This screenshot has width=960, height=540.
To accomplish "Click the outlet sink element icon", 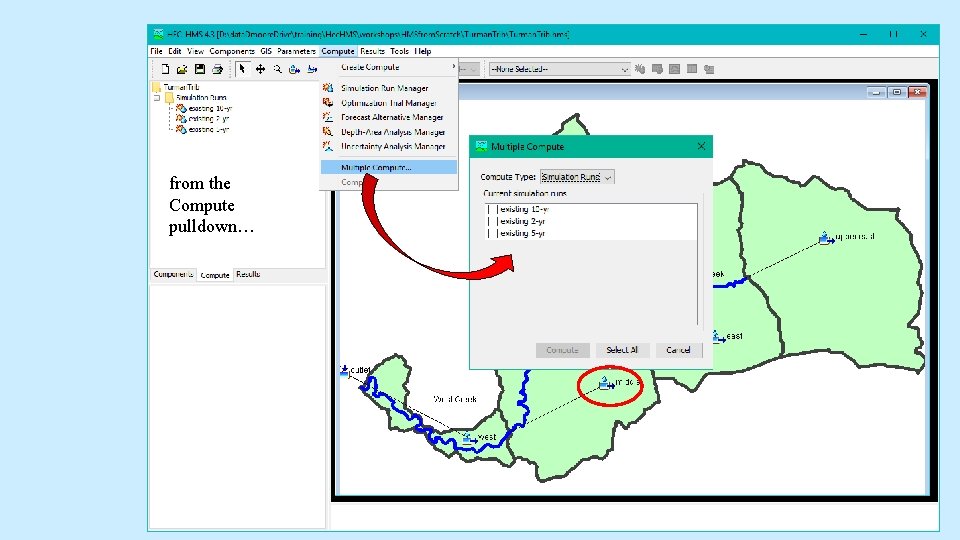I will 344,370.
